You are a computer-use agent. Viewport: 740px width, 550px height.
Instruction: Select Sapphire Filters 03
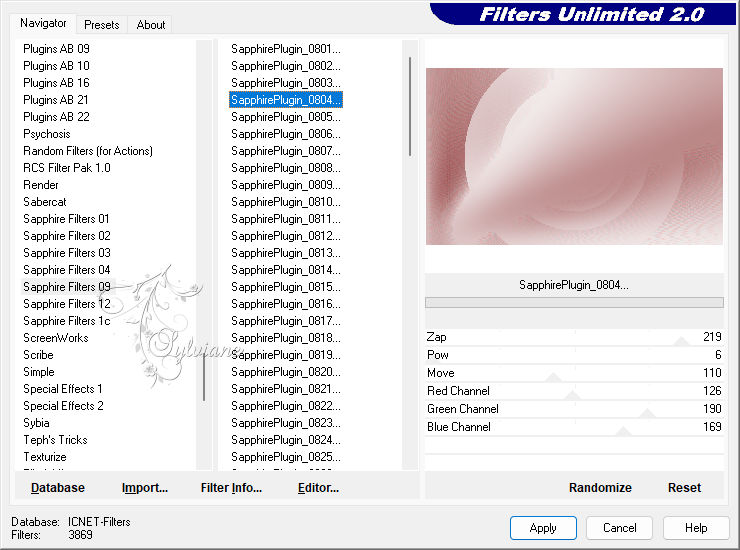tap(67, 253)
